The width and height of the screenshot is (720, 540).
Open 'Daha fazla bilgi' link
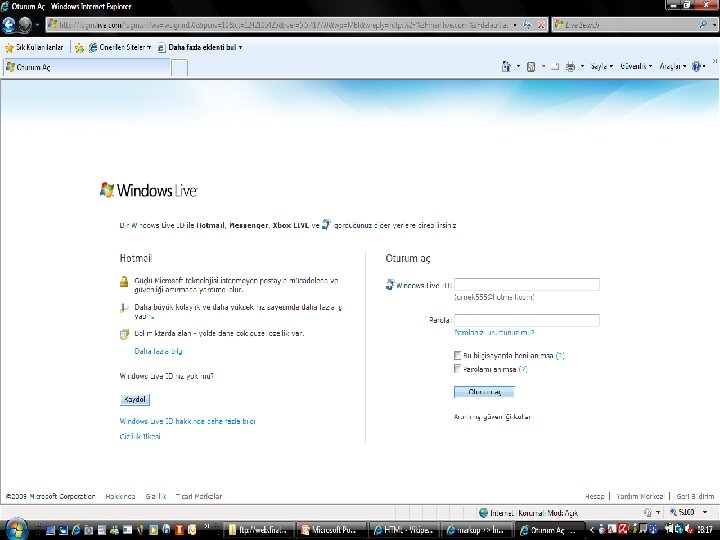(158, 351)
